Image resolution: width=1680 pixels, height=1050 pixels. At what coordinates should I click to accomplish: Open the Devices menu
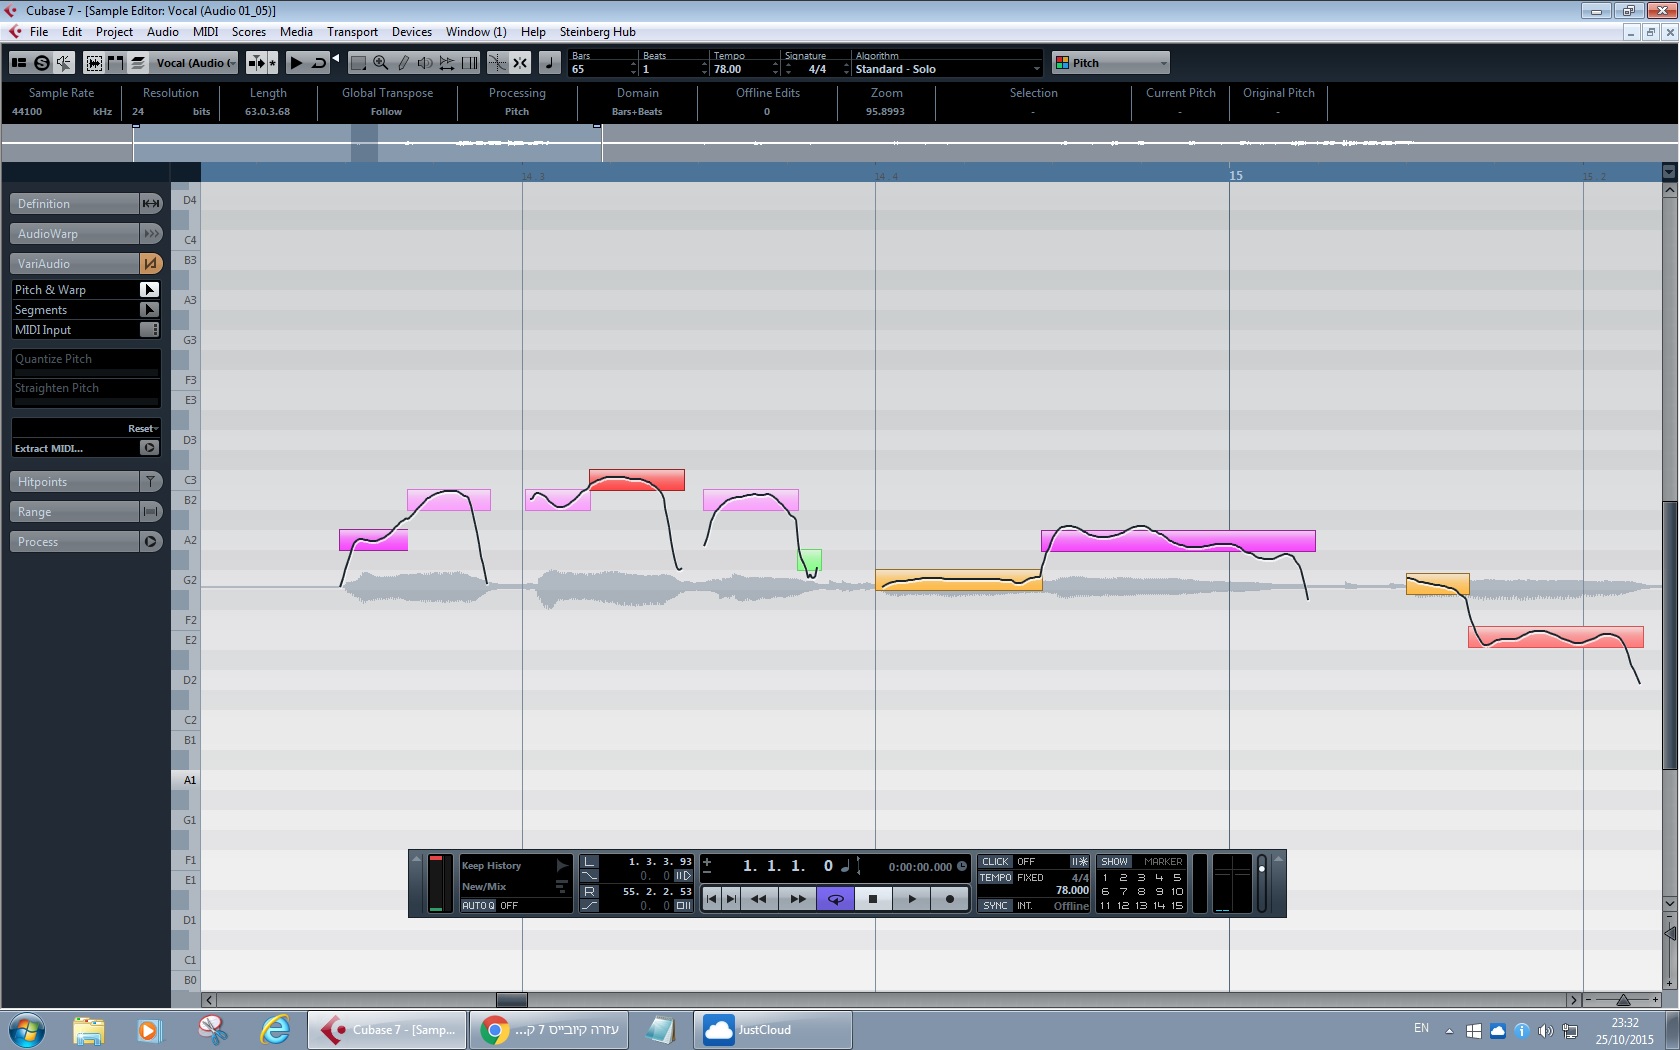[x=411, y=32]
